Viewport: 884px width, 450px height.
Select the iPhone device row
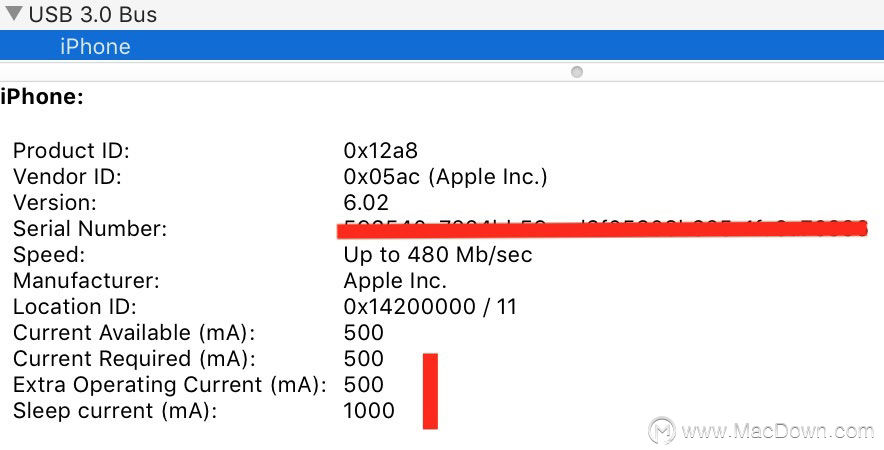tap(442, 46)
